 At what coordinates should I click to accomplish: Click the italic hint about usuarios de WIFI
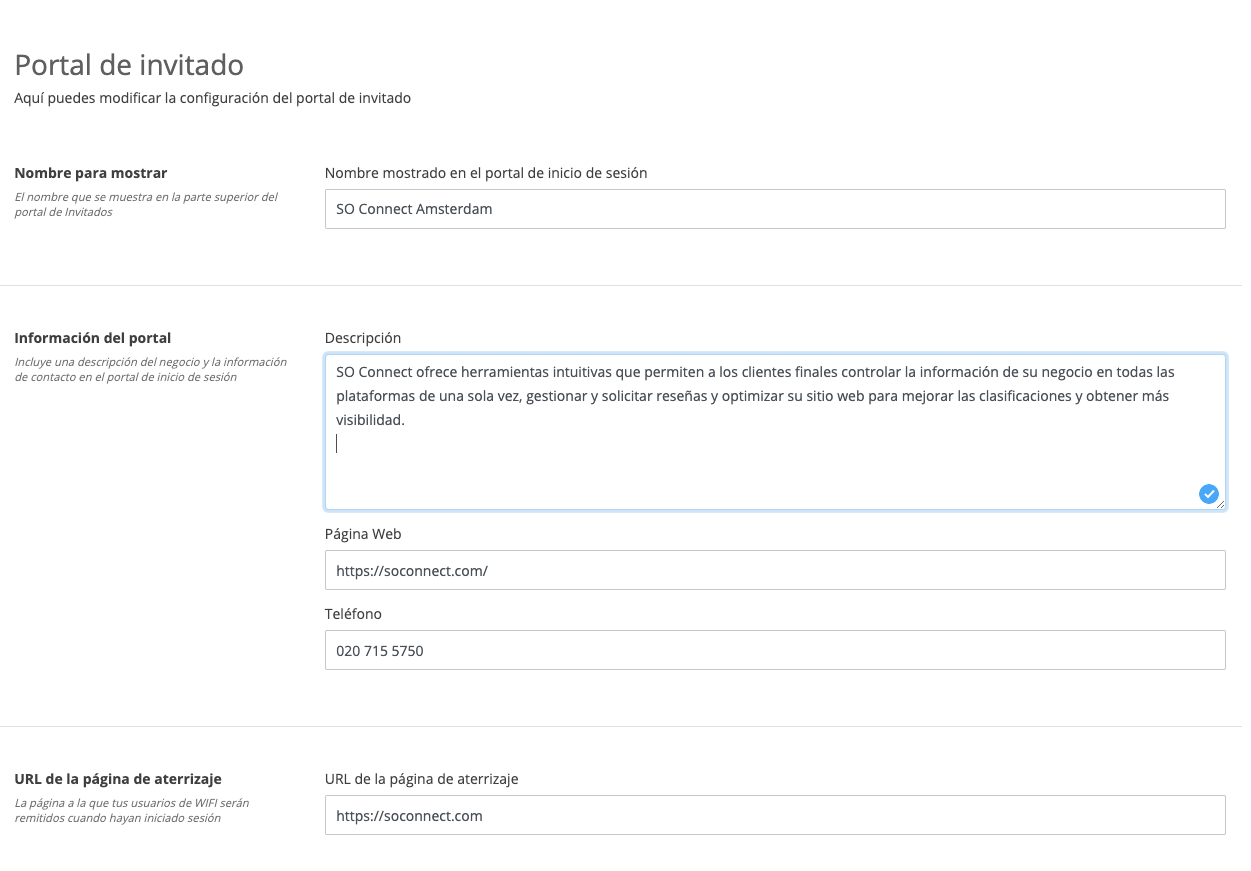coord(132,810)
